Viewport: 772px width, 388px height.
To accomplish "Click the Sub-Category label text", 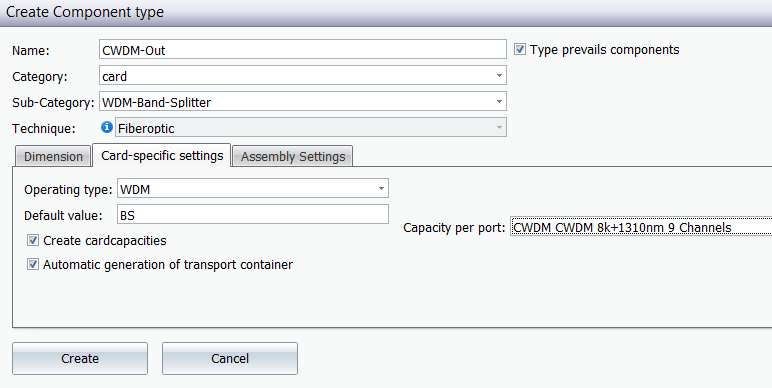I will point(53,102).
